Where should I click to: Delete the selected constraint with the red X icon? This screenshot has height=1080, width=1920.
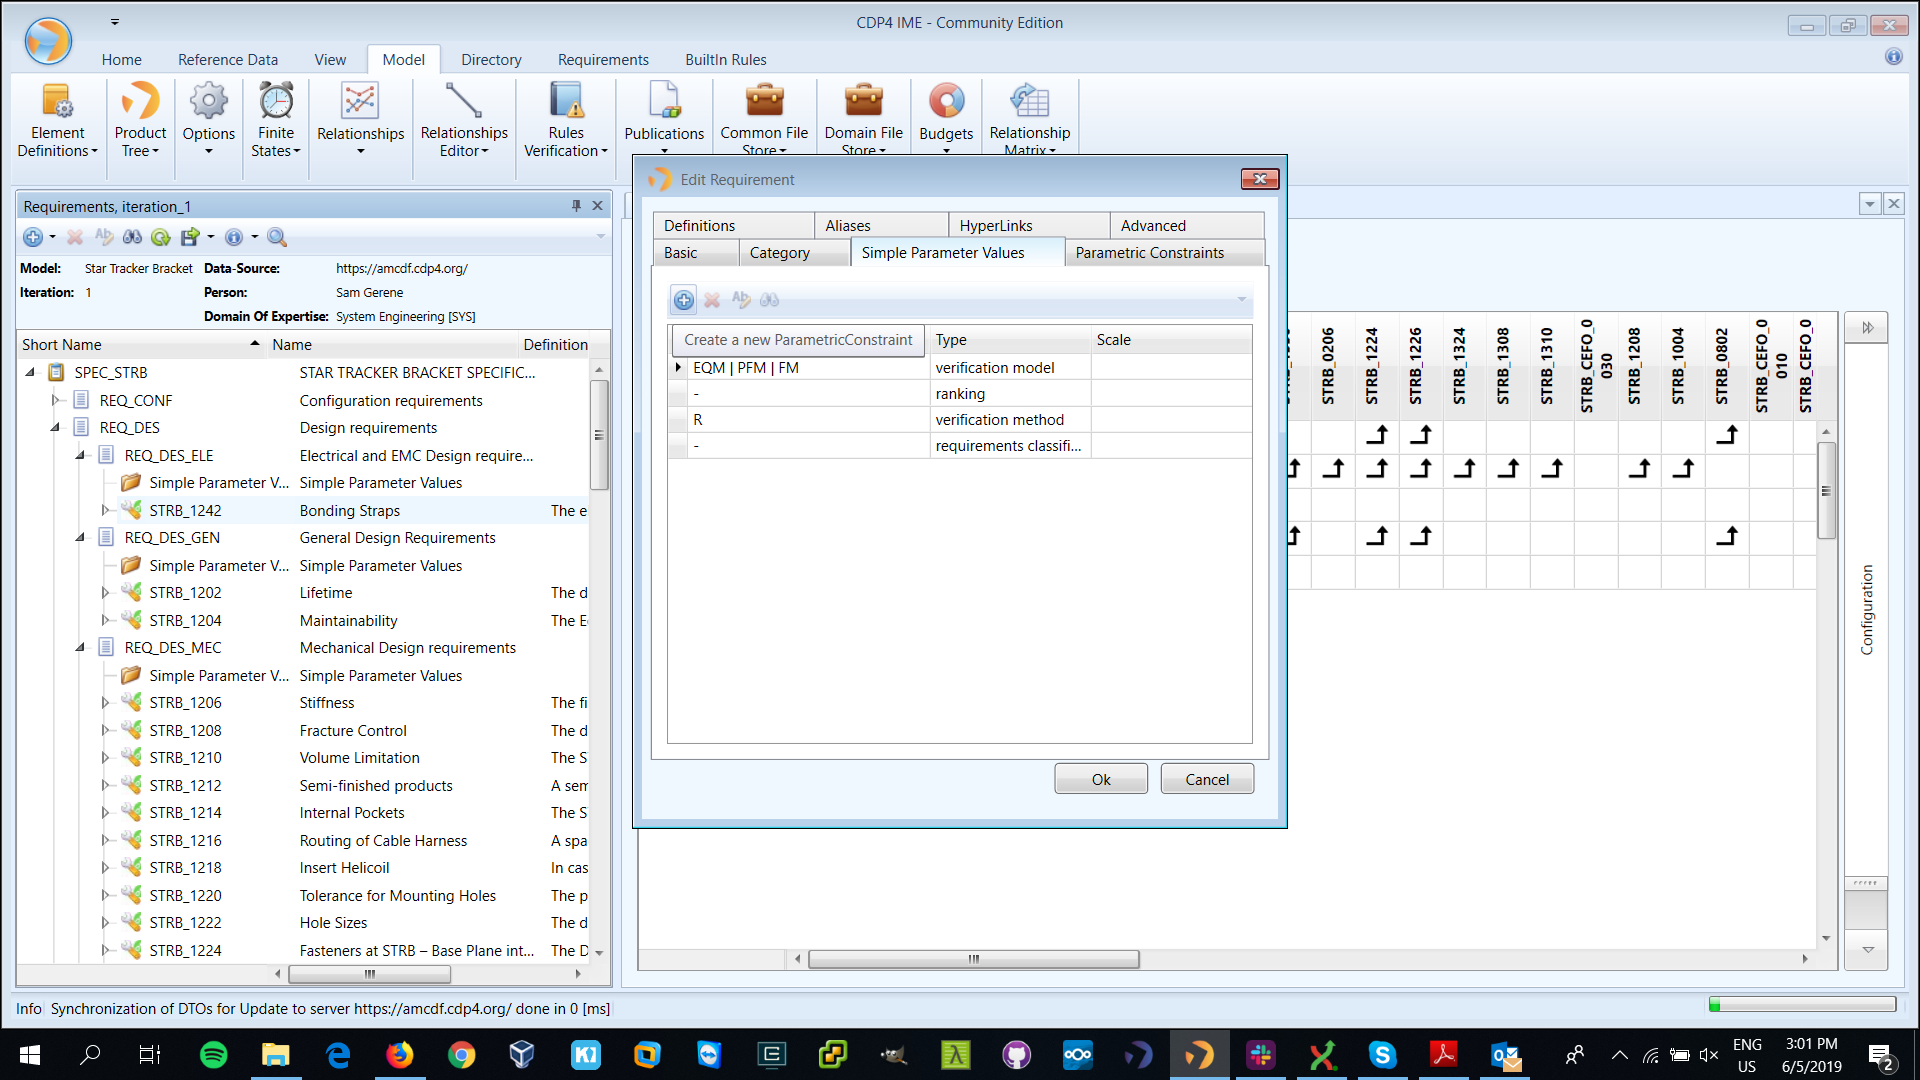click(x=712, y=300)
